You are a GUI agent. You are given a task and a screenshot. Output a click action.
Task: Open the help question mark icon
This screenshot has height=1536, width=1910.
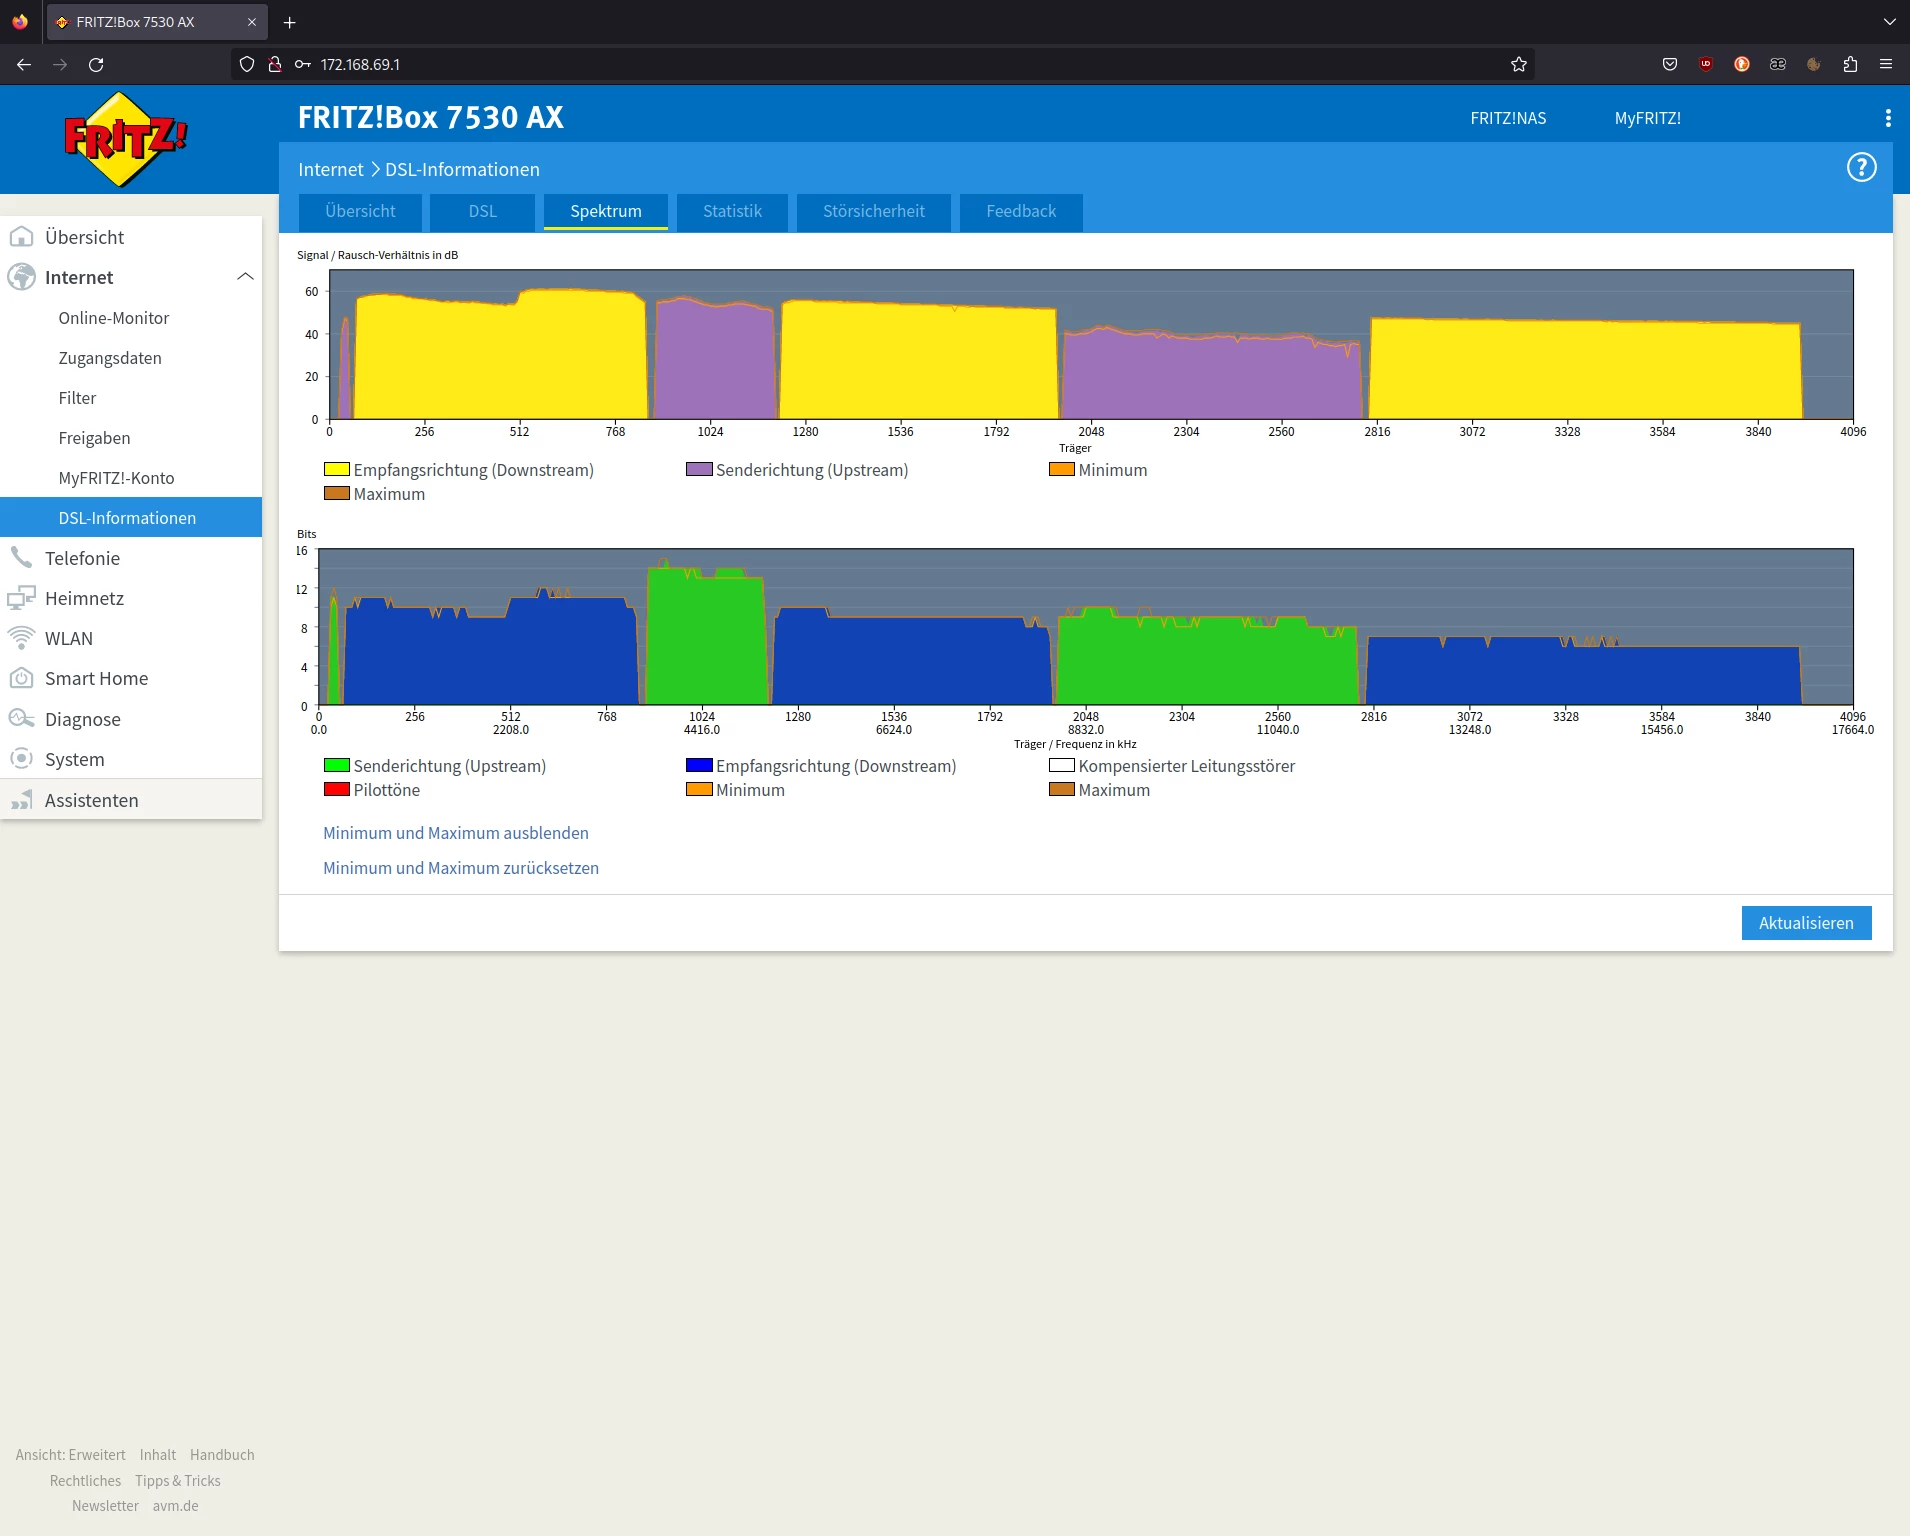[x=1861, y=168]
